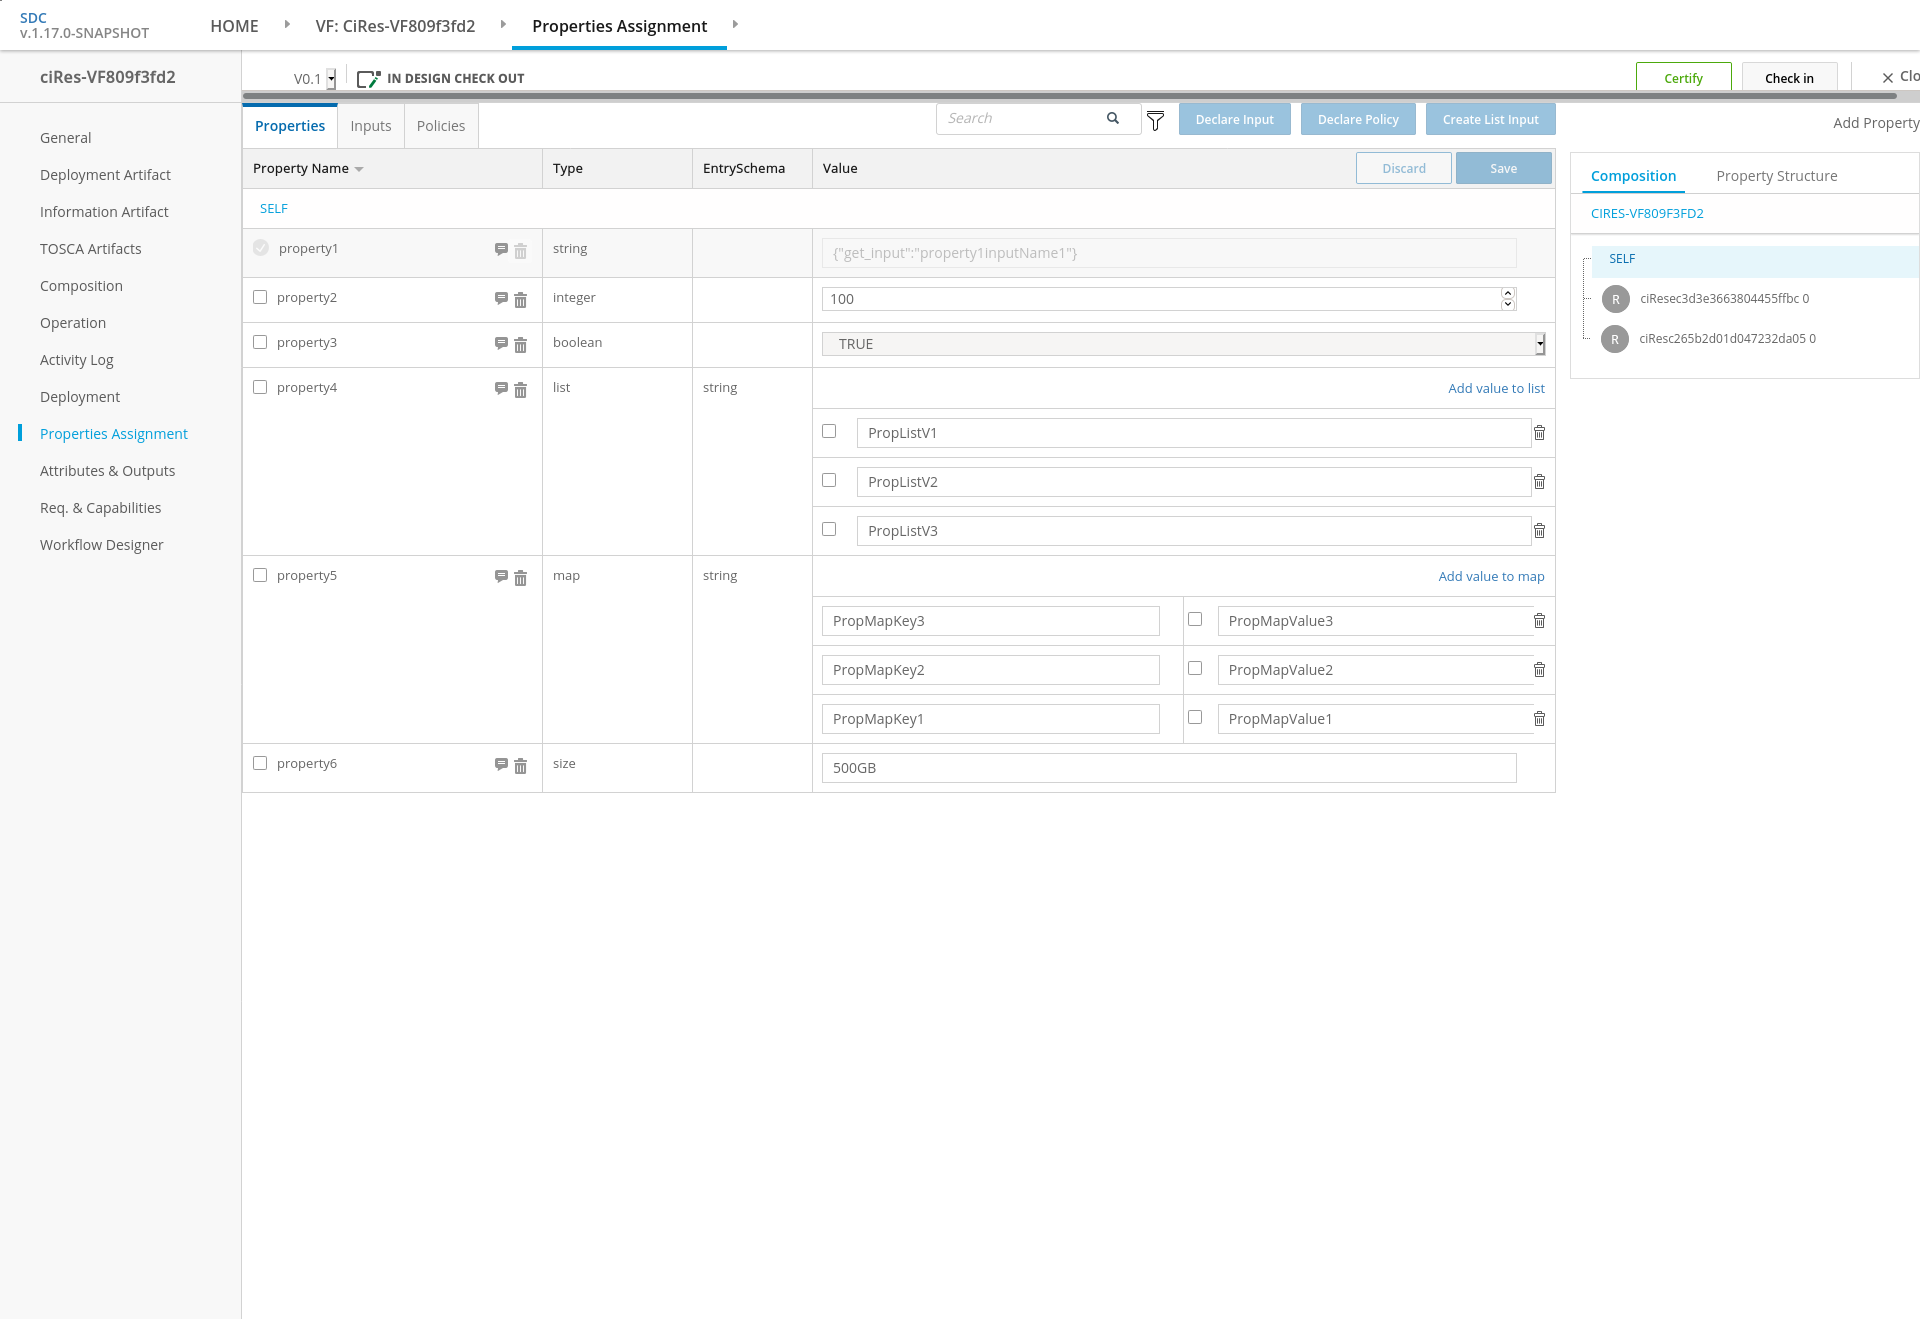
Task: Open the Property Structure tab
Action: (x=1777, y=176)
